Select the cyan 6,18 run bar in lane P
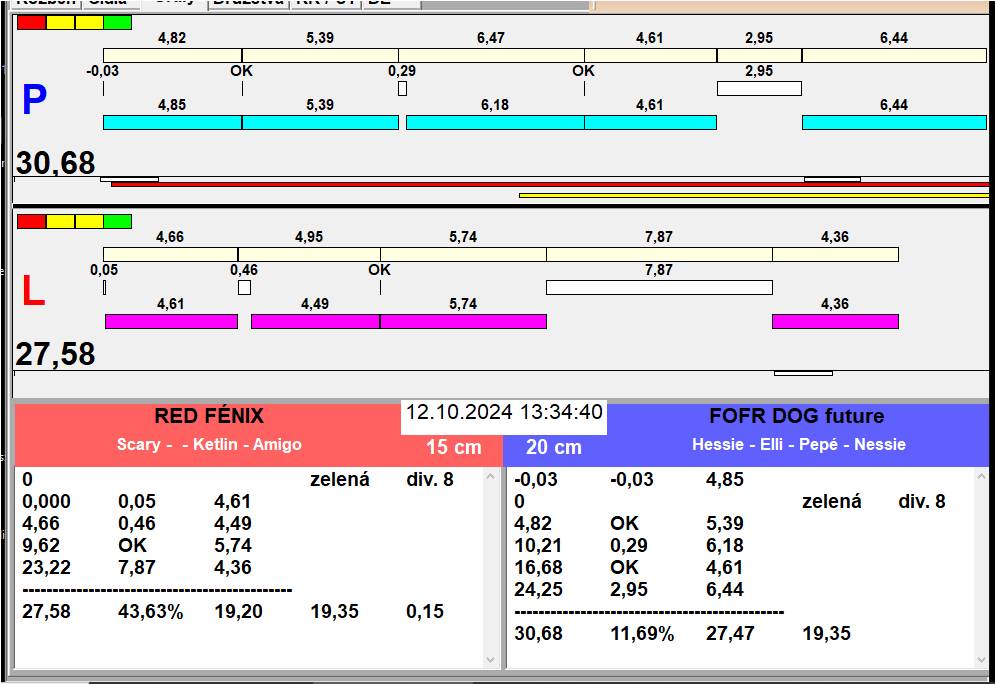 click(x=495, y=122)
